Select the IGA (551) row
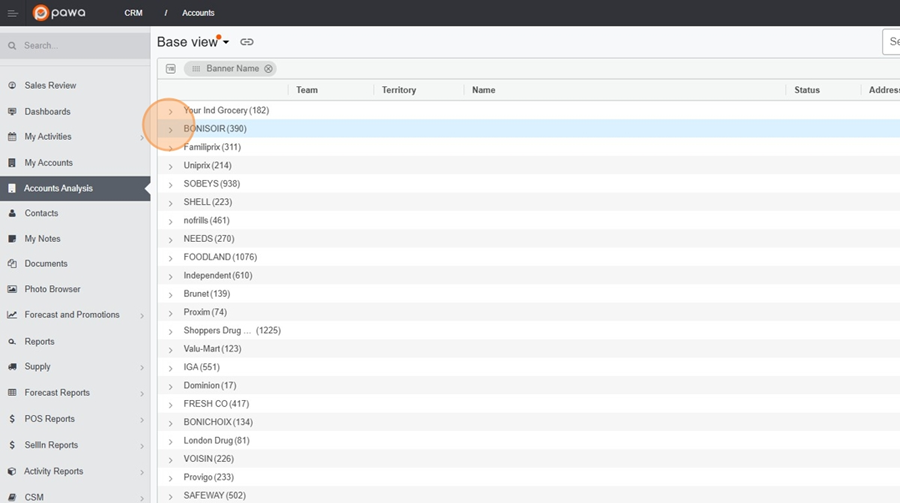The width and height of the screenshot is (900, 503). (529, 367)
